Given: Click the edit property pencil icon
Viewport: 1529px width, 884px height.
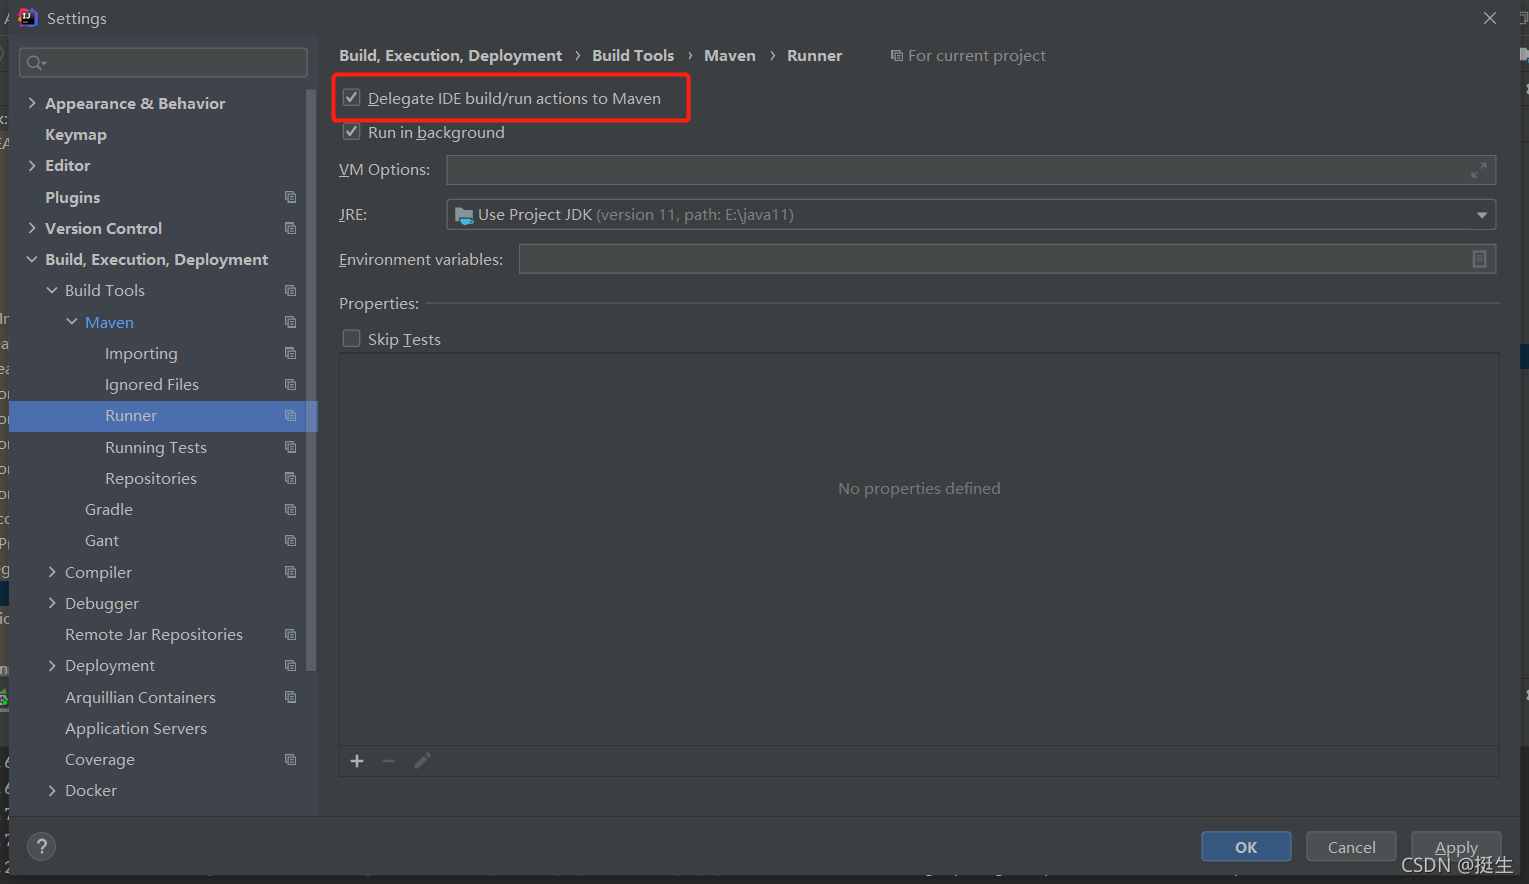Looking at the screenshot, I should click(x=422, y=761).
